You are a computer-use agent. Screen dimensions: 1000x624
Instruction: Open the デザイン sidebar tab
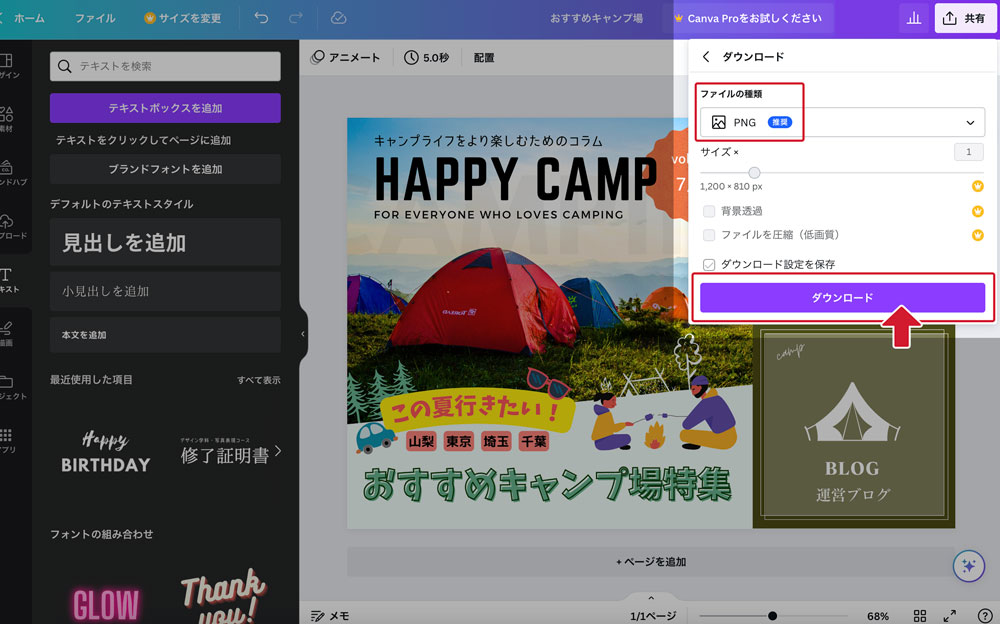click(8, 66)
